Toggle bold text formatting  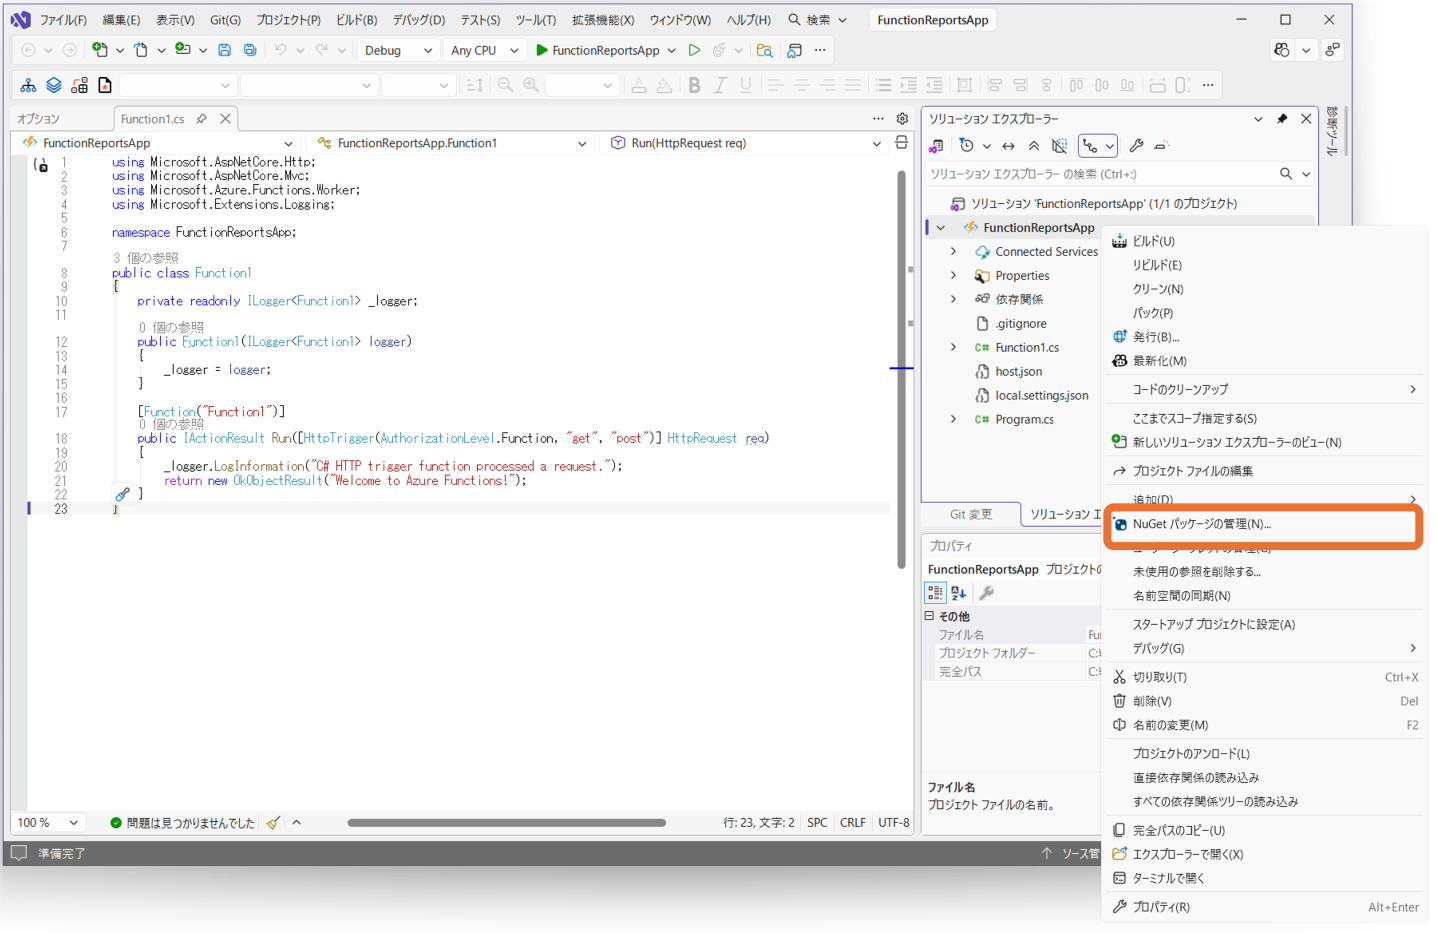[693, 85]
